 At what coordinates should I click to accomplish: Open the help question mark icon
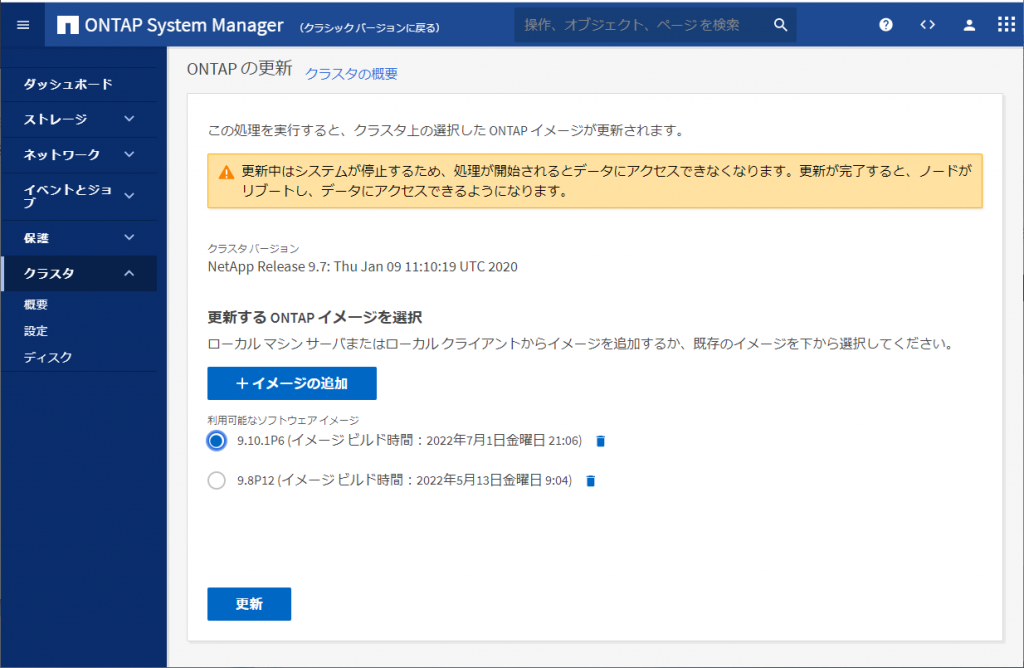[886, 25]
